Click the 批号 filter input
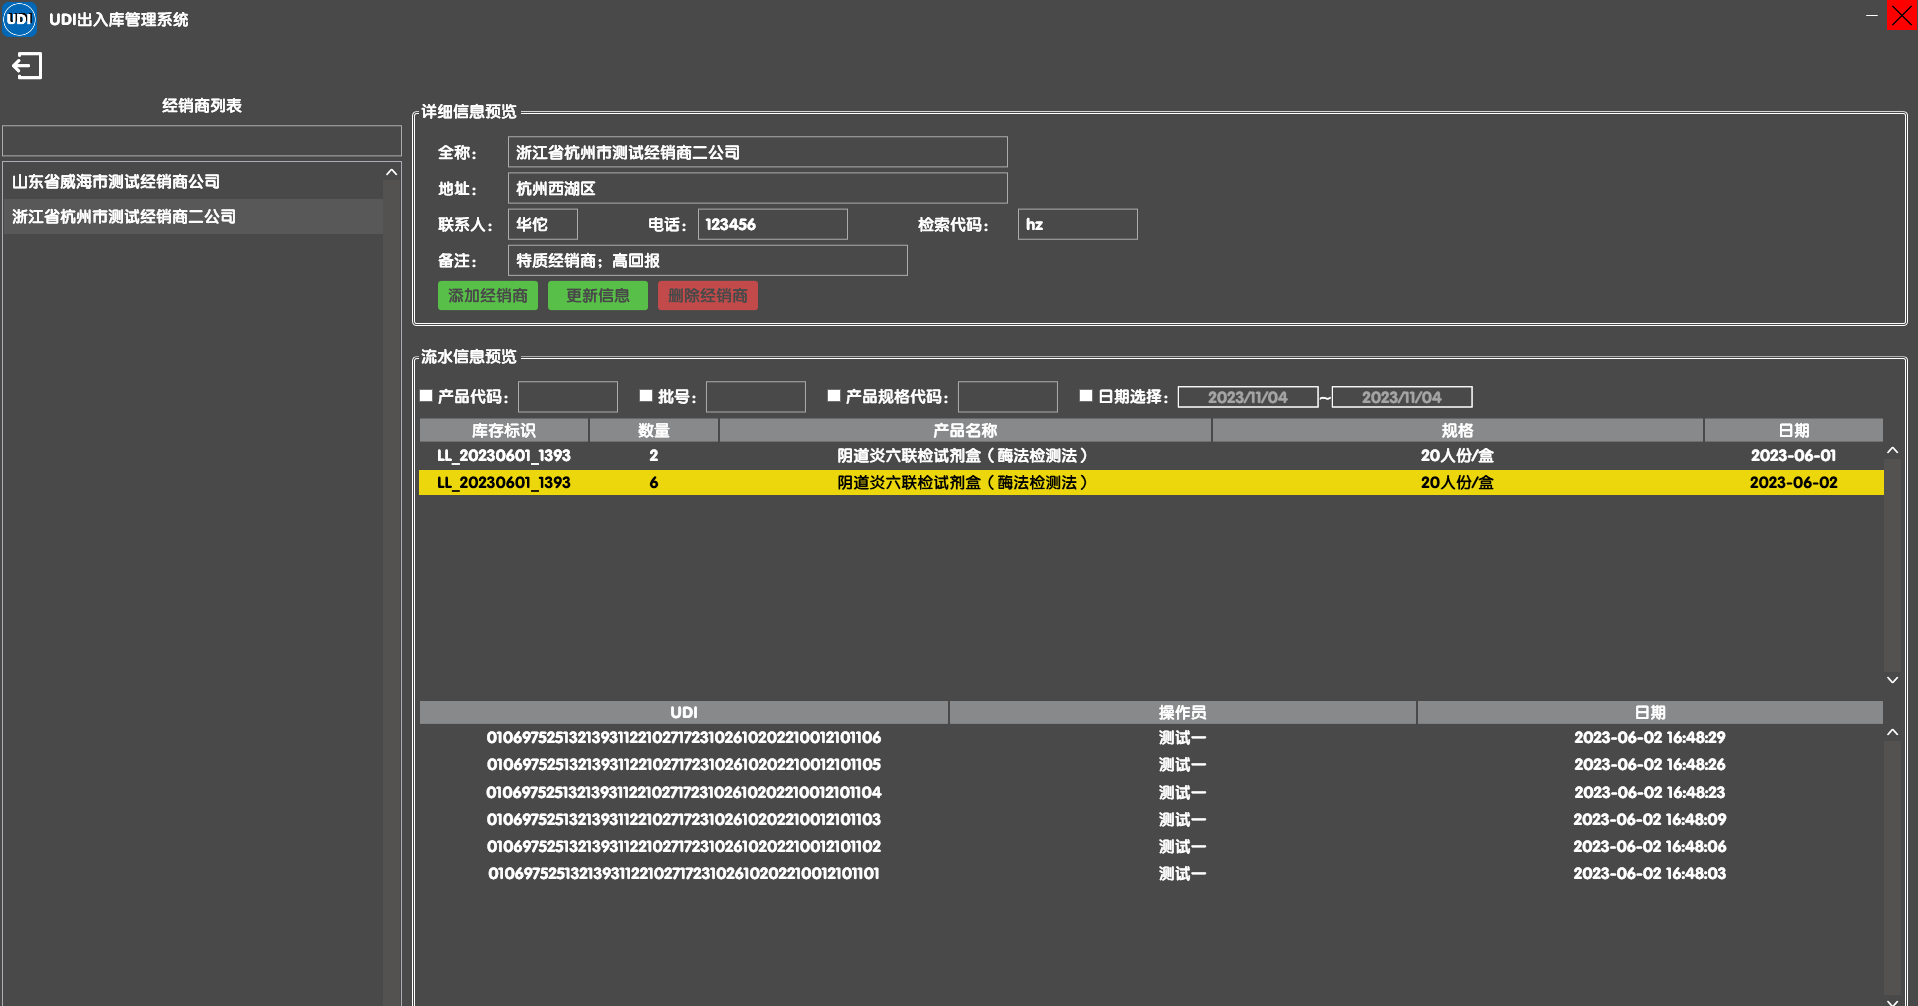1918x1006 pixels. click(x=756, y=397)
